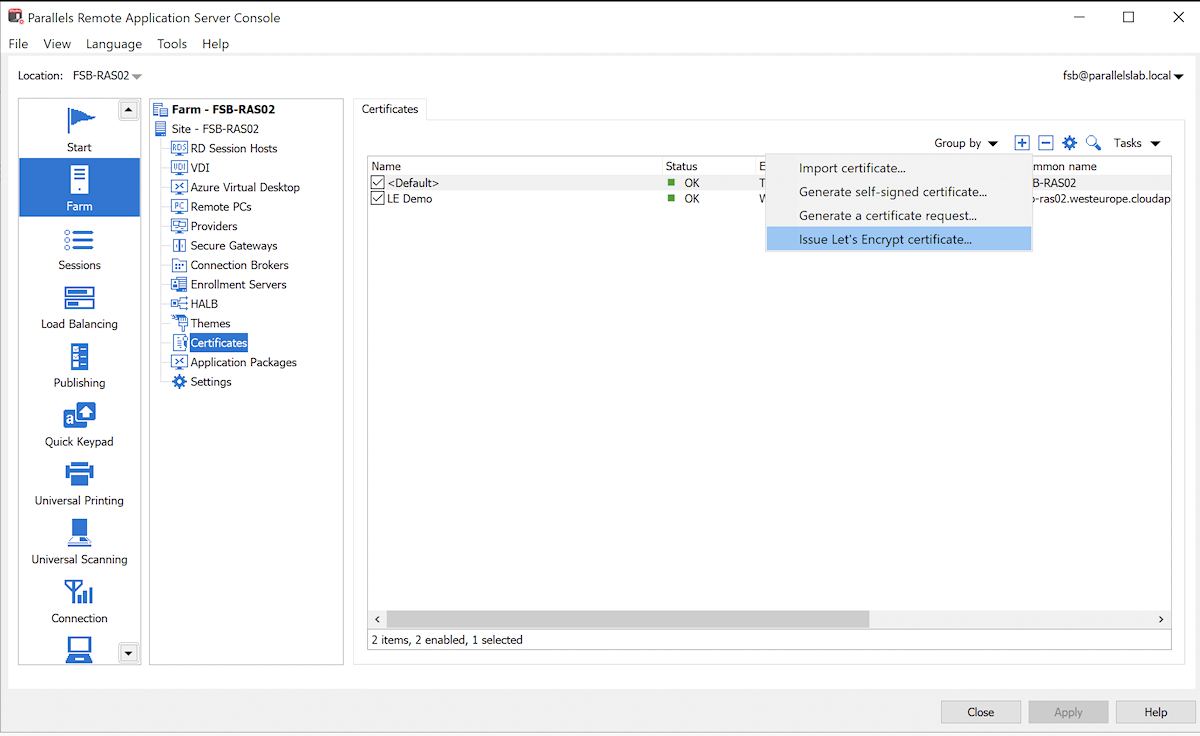The image size is (1200, 736).
Task: Click the VDI tree icon
Action: [180, 168]
